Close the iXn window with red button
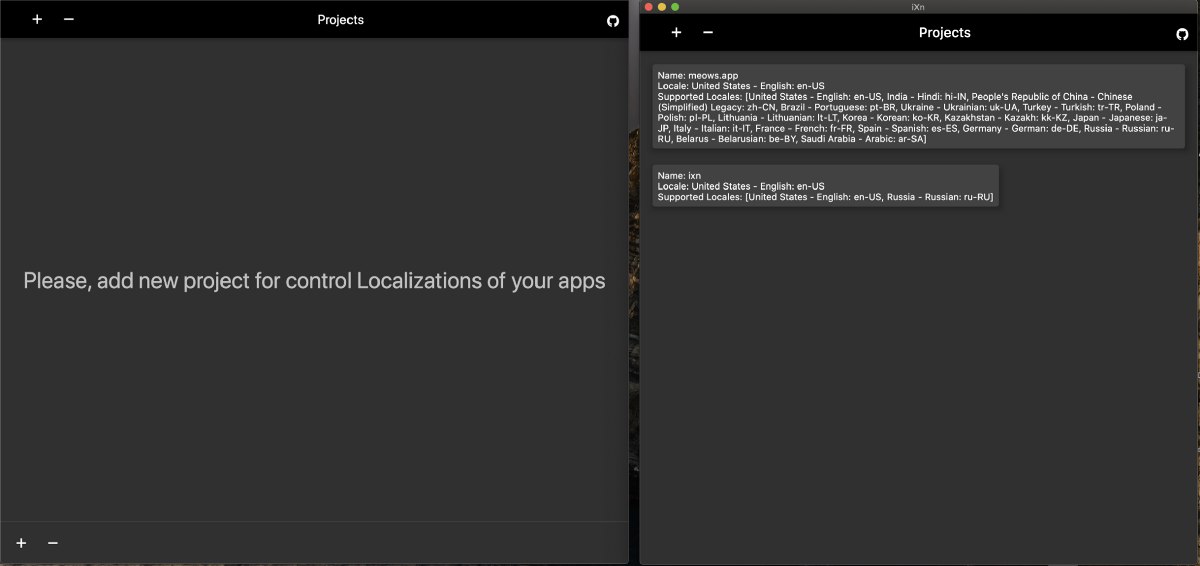The height and width of the screenshot is (566, 1200). (x=648, y=7)
